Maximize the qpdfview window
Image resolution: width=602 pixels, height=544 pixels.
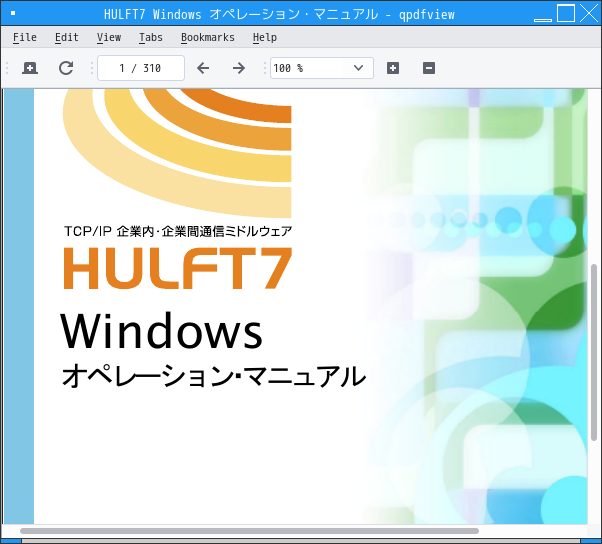pyautogui.click(x=566, y=13)
